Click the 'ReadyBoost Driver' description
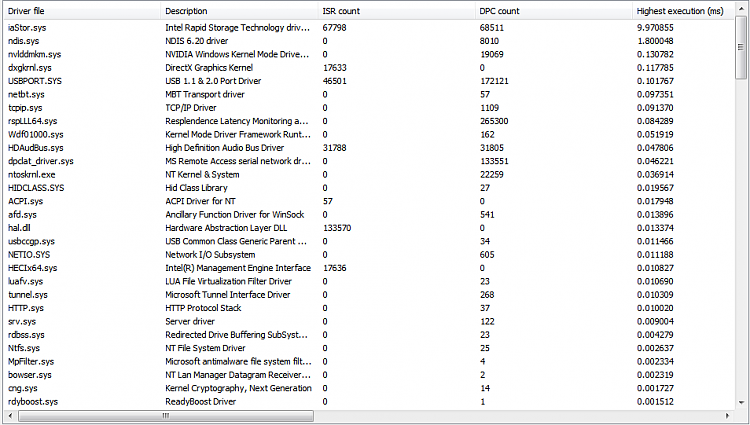Viewport: 750px width, 425px height. [200, 402]
